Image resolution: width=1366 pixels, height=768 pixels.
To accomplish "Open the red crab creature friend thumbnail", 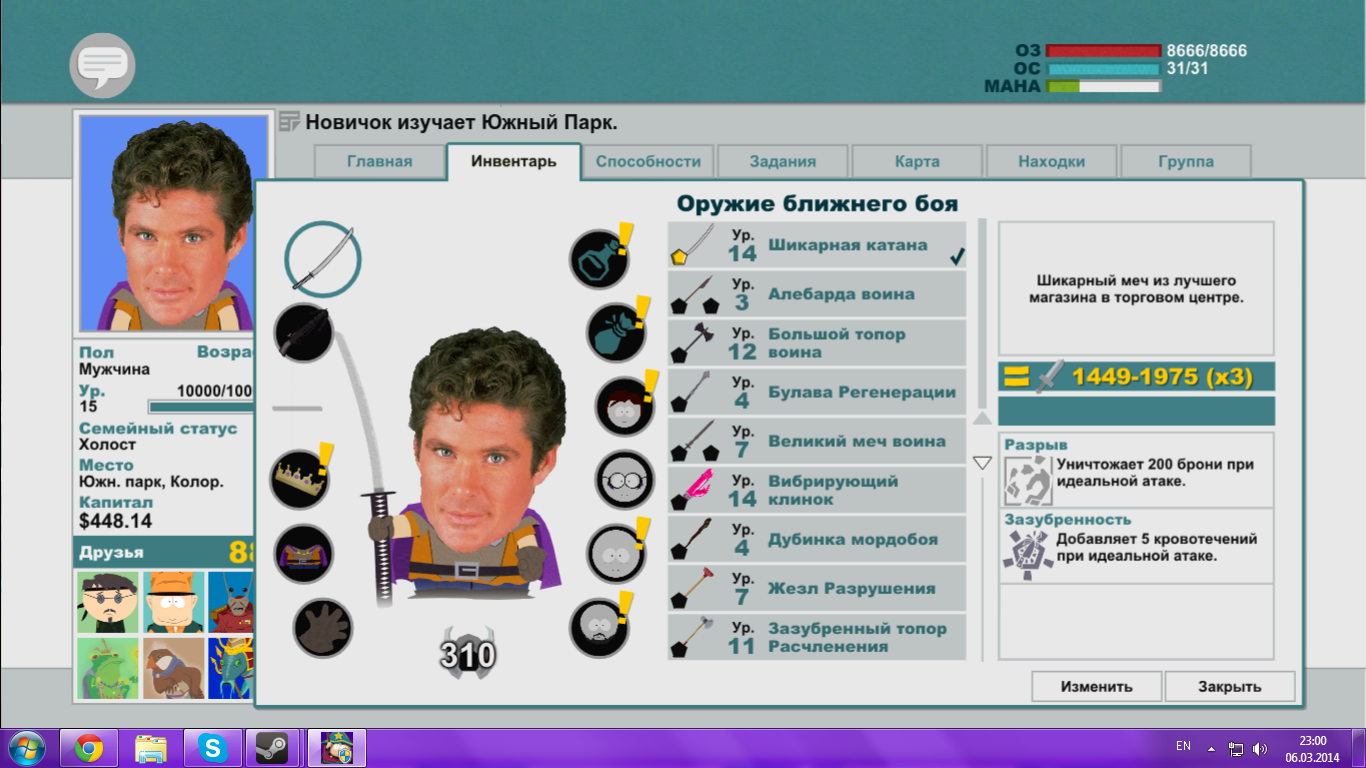I will tap(230, 602).
